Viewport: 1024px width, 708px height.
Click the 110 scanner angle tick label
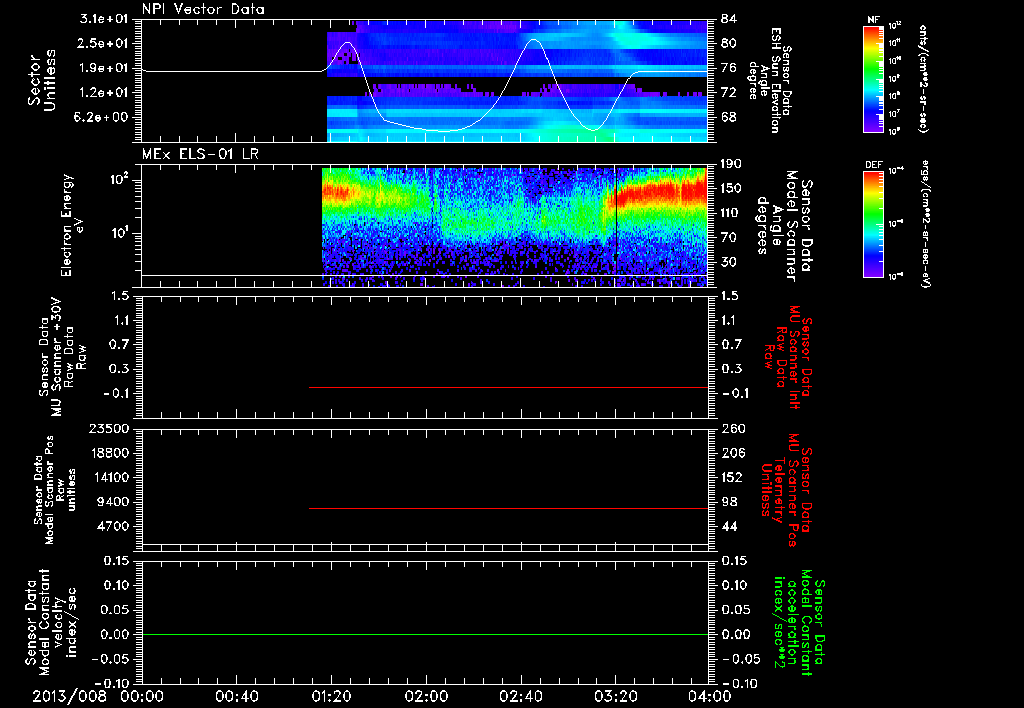point(732,213)
